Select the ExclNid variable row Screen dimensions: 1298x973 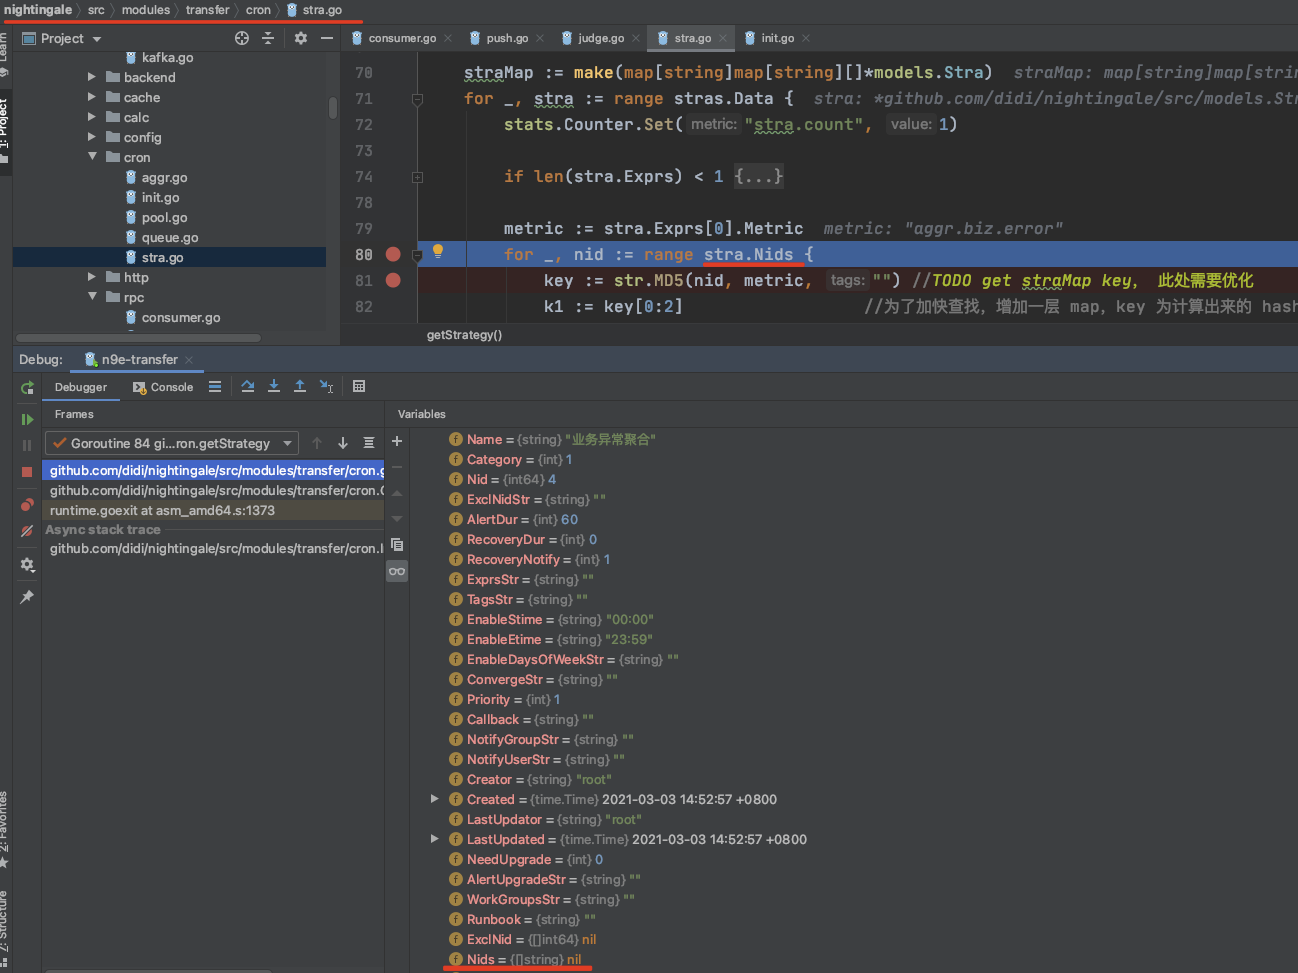pos(522,939)
